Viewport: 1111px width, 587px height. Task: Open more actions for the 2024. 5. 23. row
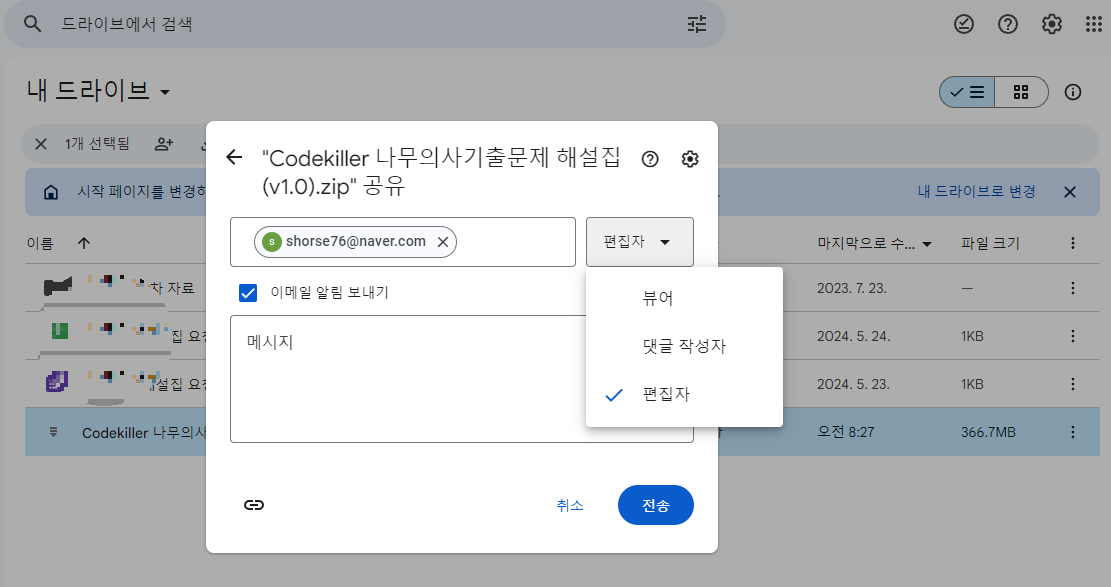pyautogui.click(x=1073, y=384)
